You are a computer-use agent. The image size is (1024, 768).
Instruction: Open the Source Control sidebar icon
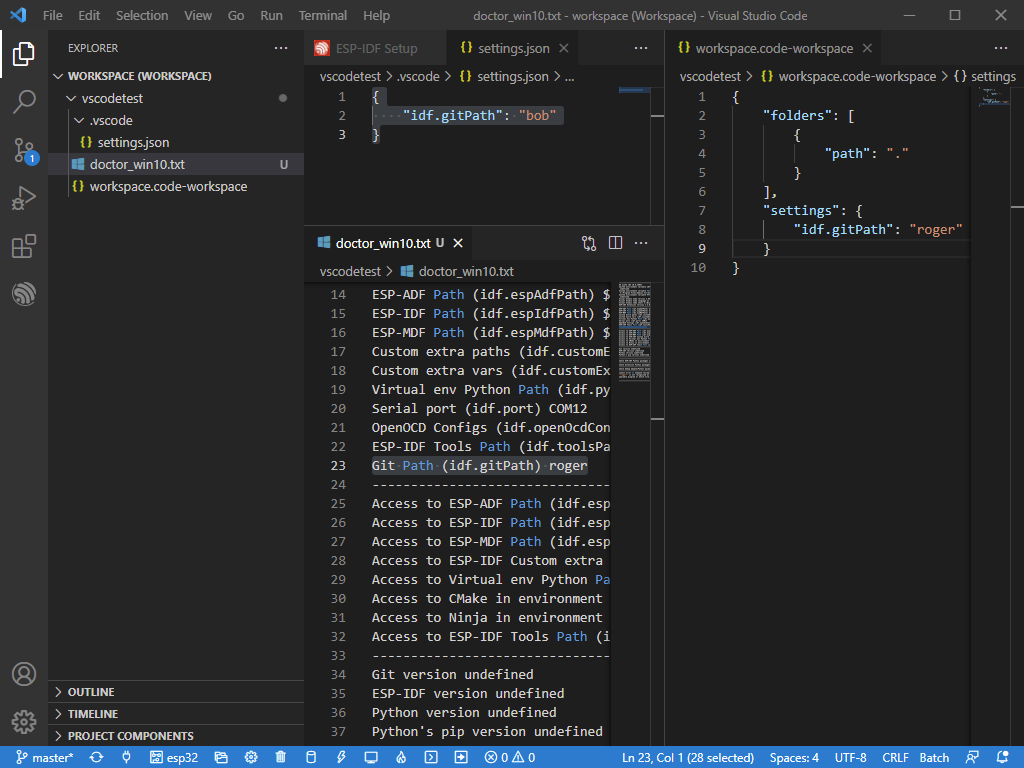click(x=24, y=150)
